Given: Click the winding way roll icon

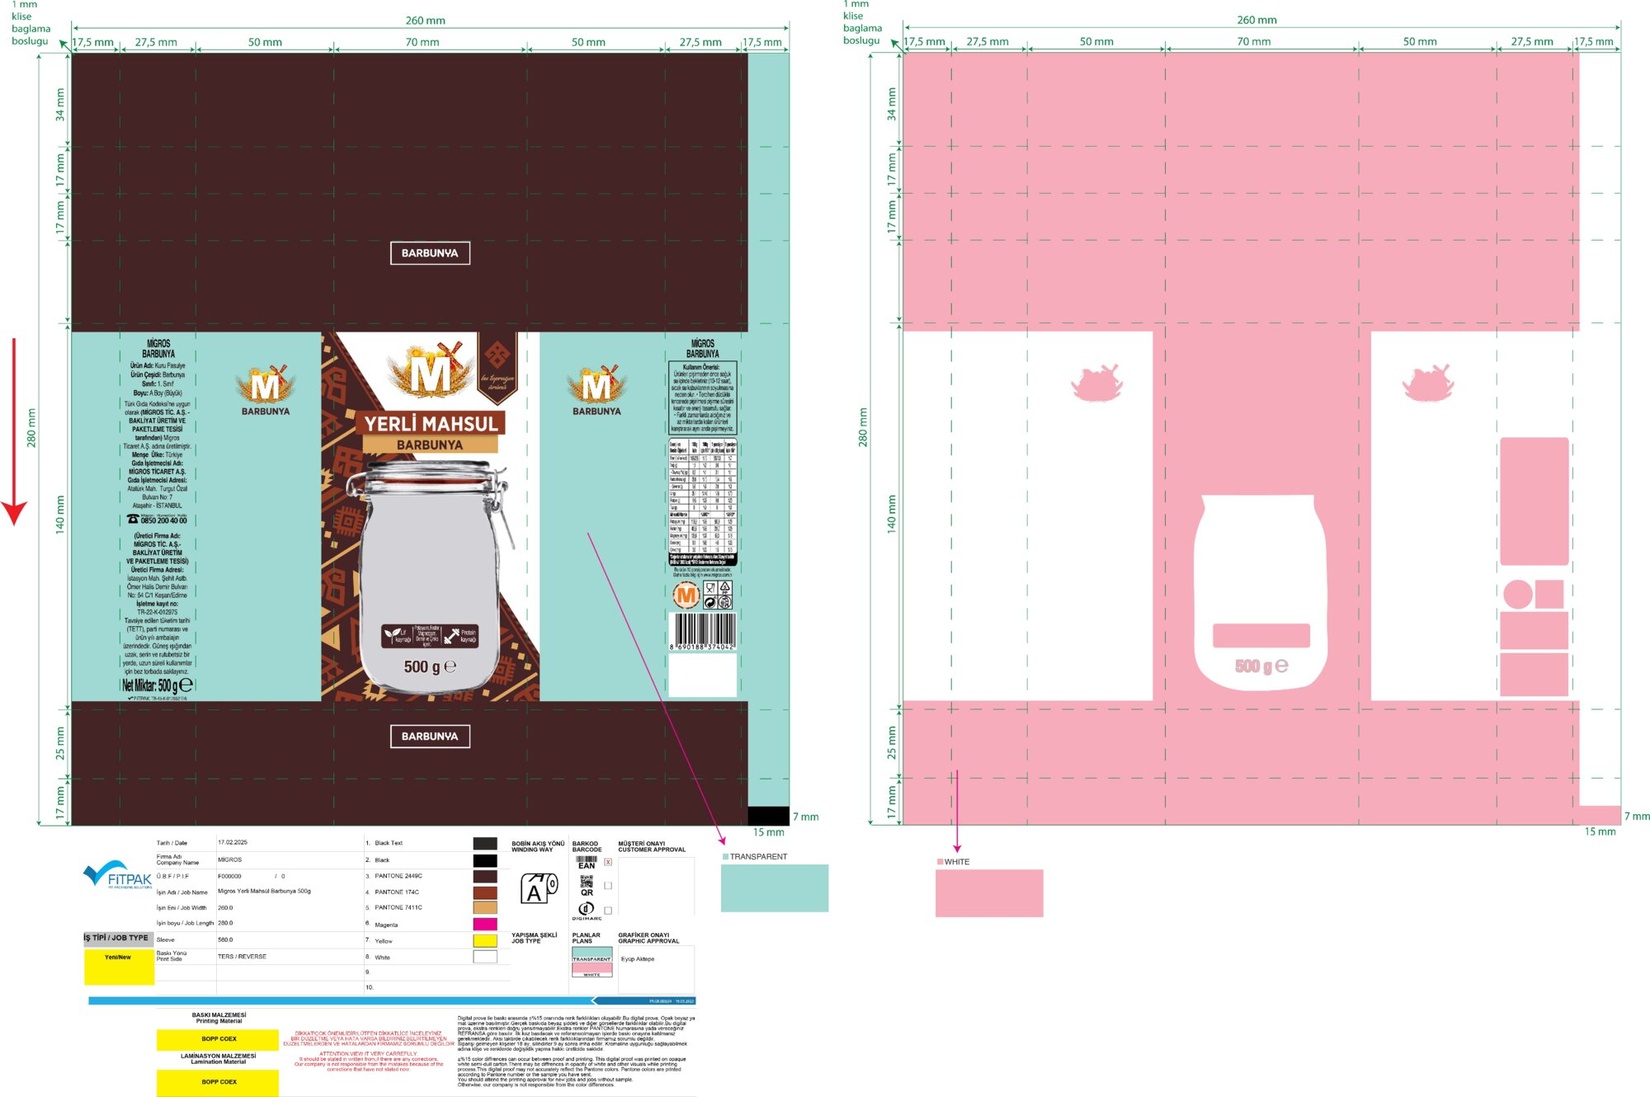Looking at the screenshot, I should pyautogui.click(x=539, y=888).
